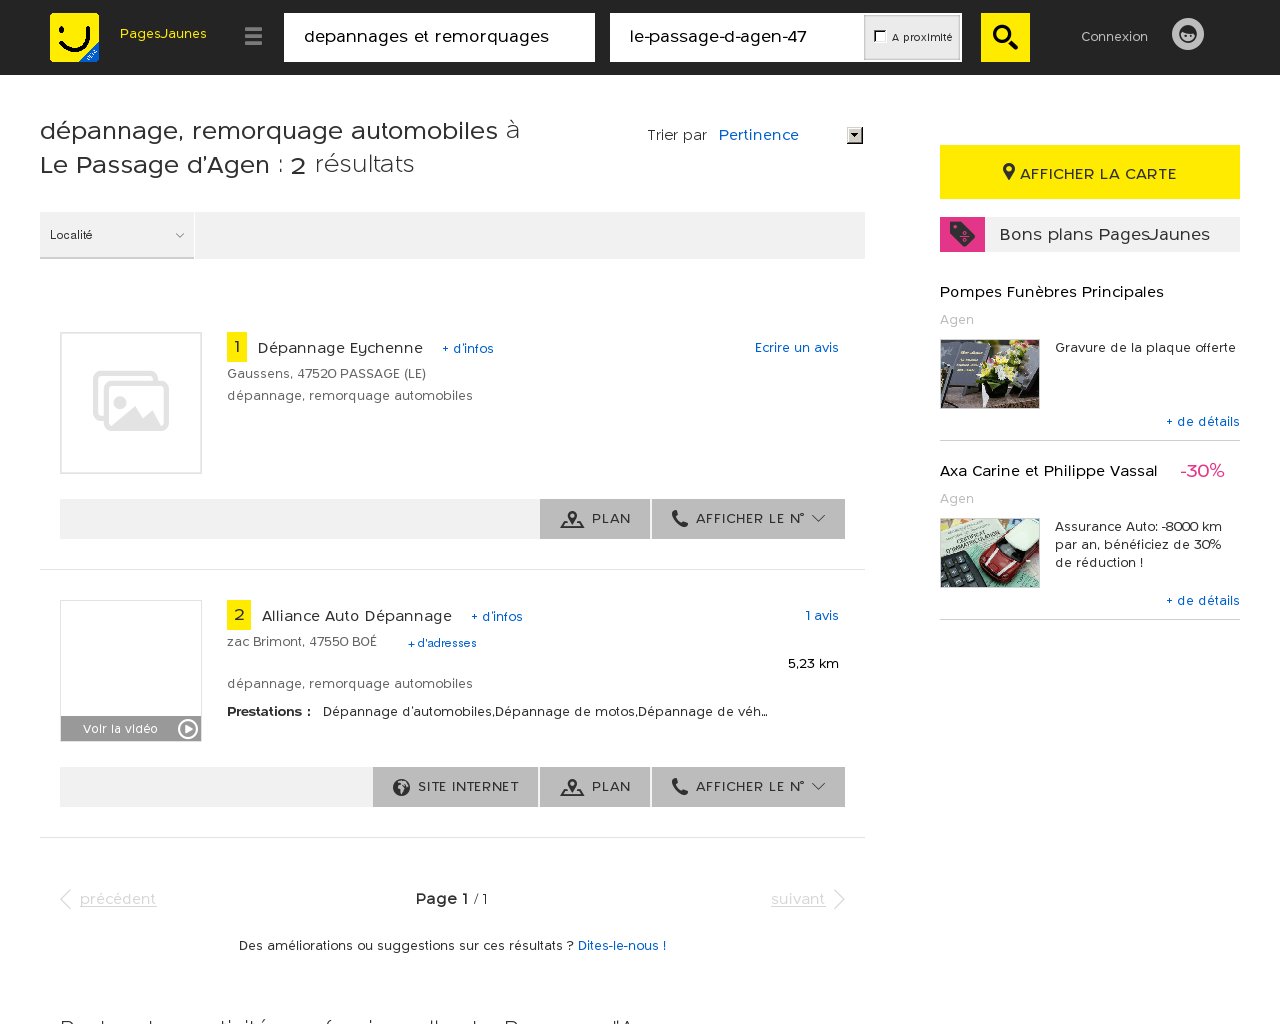Screen dimensions: 1280x1024
Task: Click address zac Brimont, 47550 BOÉ
Action: 302,642
